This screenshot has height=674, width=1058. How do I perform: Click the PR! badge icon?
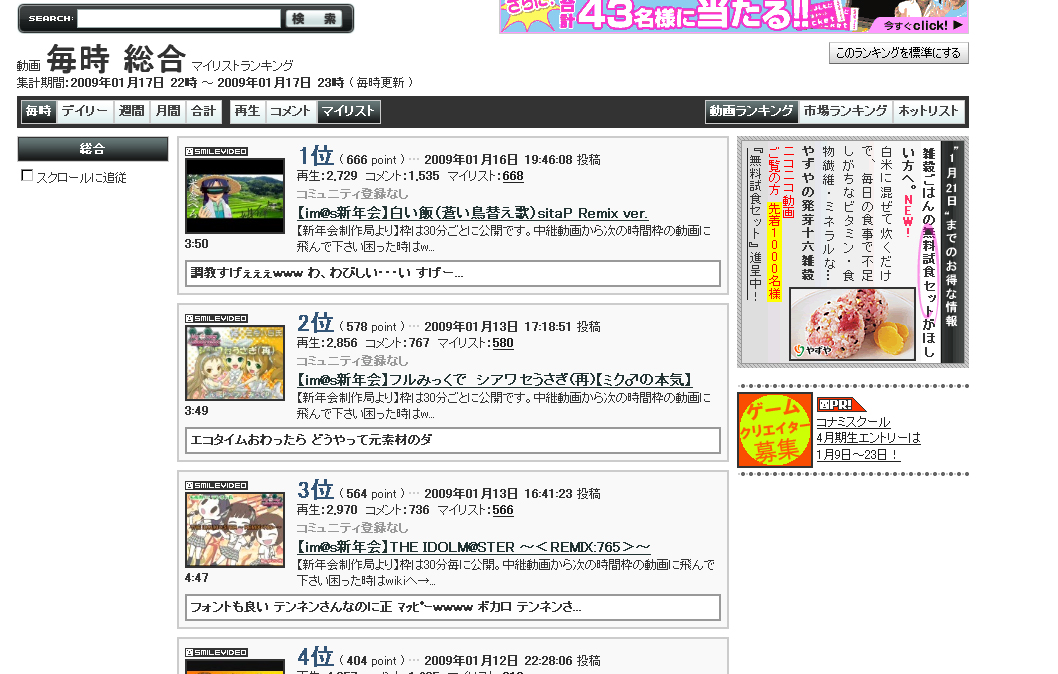click(x=841, y=405)
